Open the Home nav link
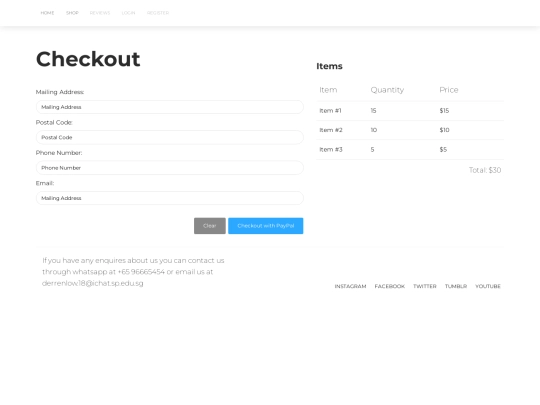The image size is (540, 405). pyautogui.click(x=47, y=13)
